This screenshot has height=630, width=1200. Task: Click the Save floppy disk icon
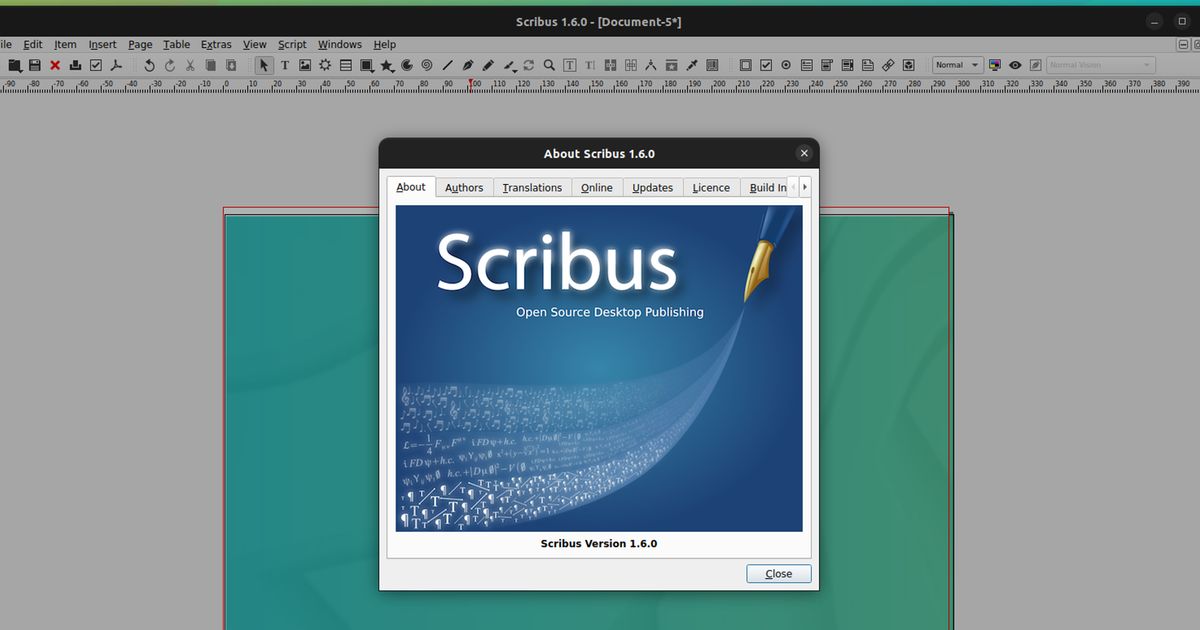click(x=34, y=65)
